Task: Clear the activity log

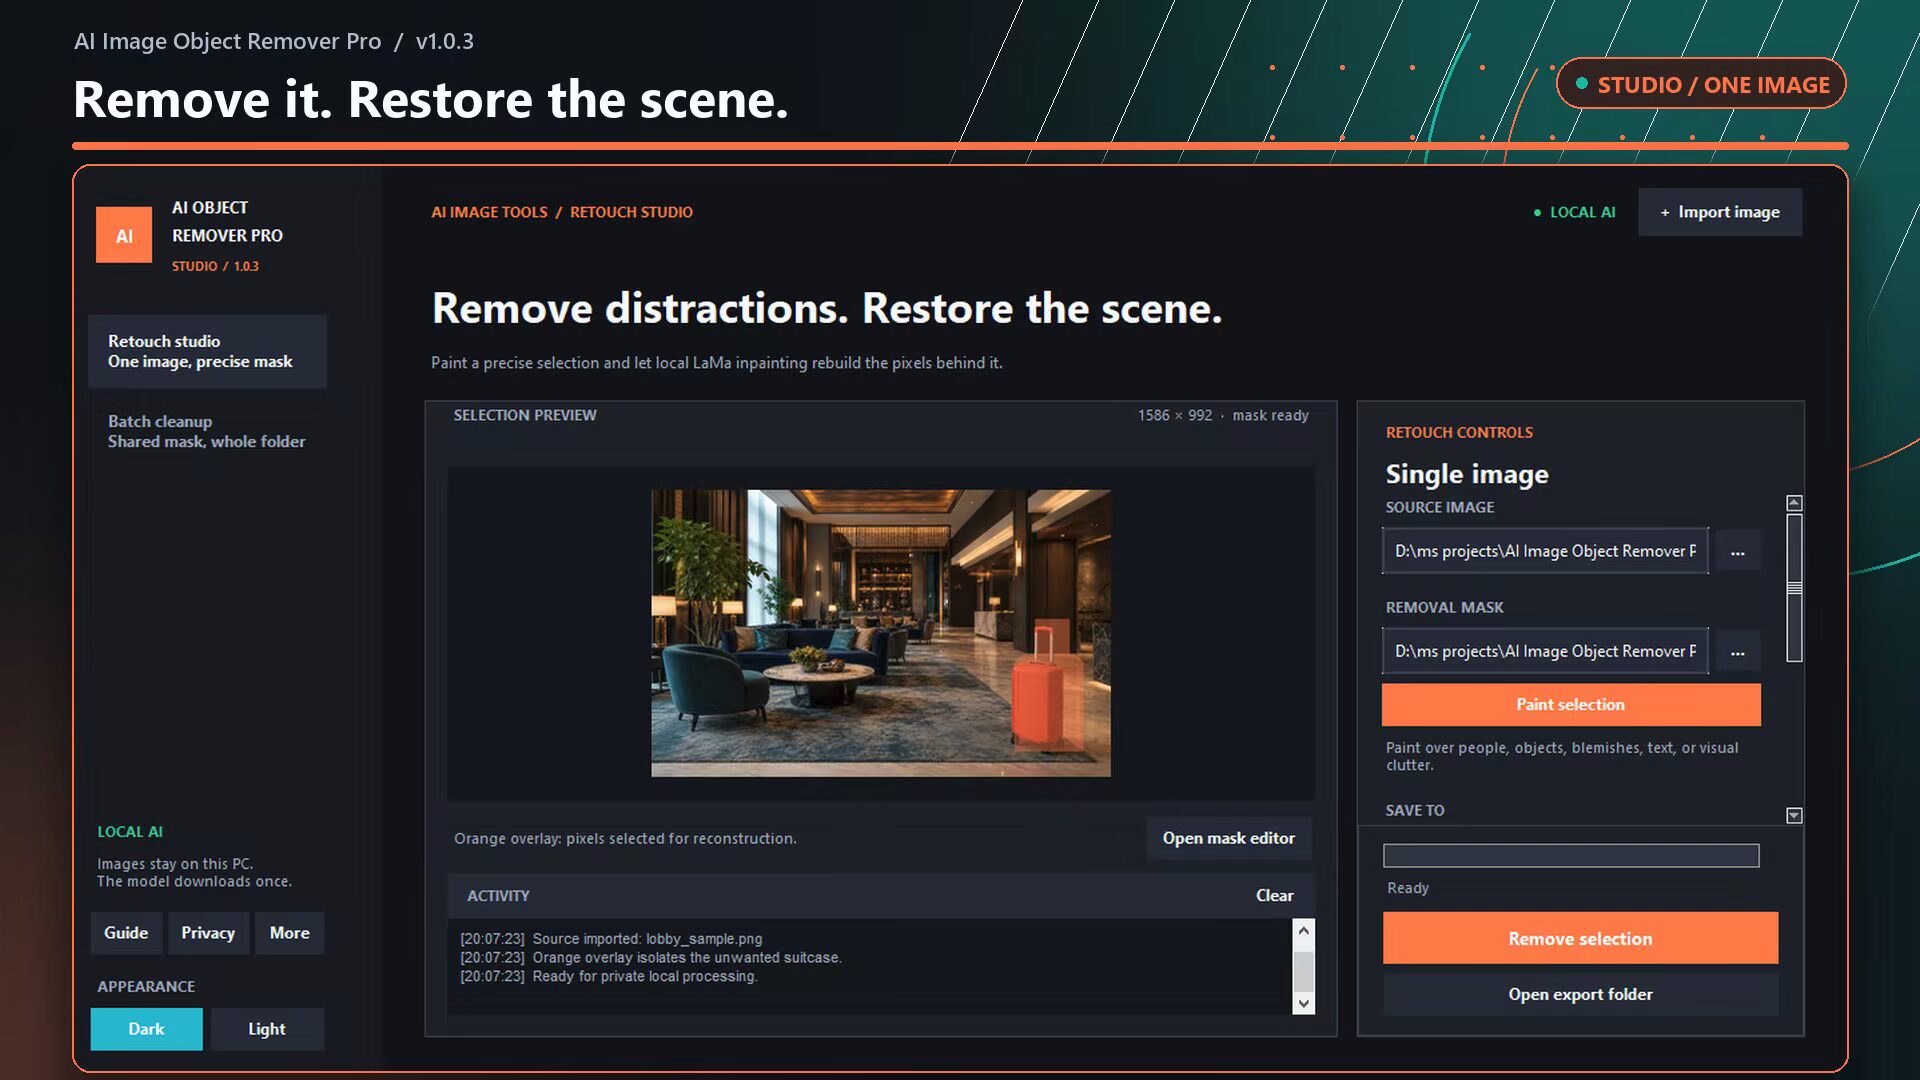Action: [x=1274, y=895]
